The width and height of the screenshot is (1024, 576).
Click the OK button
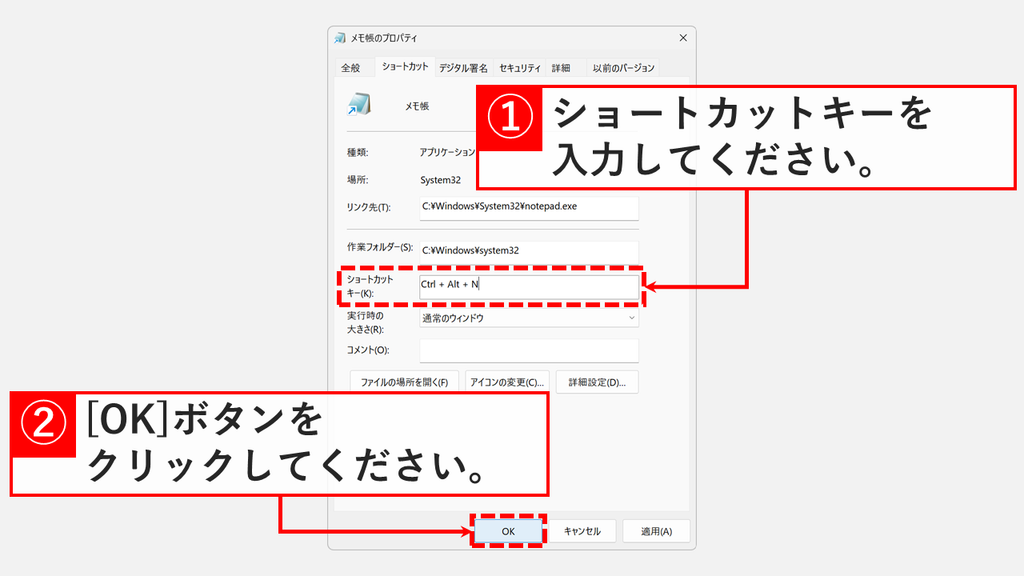tap(508, 532)
